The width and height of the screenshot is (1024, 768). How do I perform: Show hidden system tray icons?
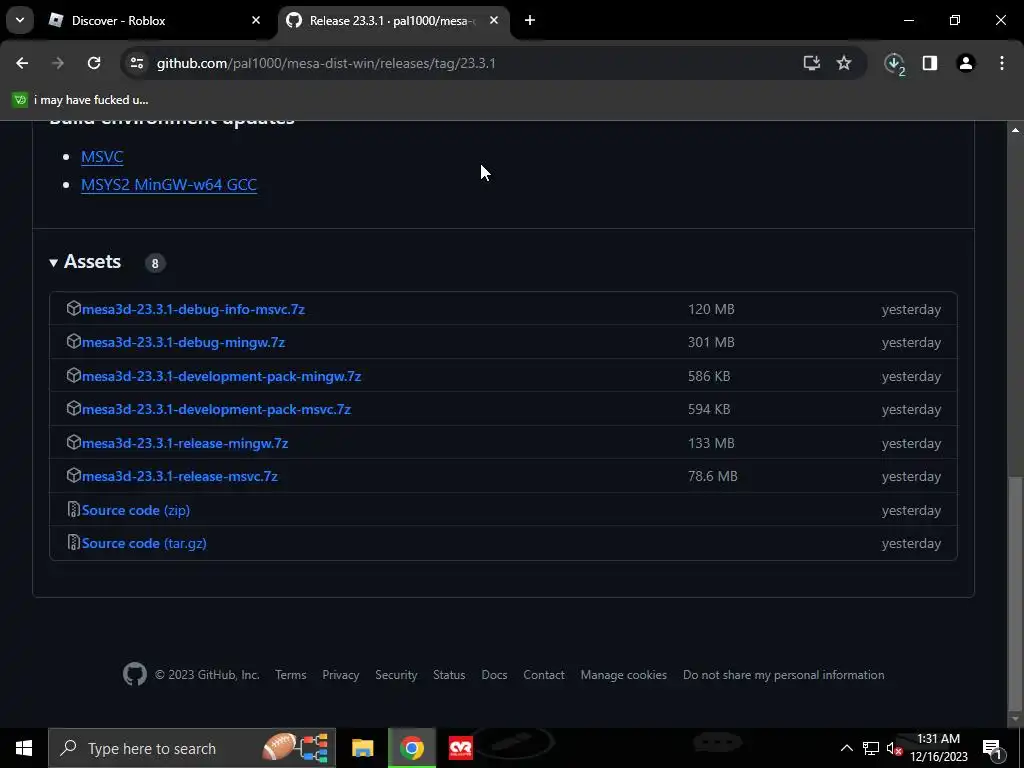coord(846,748)
